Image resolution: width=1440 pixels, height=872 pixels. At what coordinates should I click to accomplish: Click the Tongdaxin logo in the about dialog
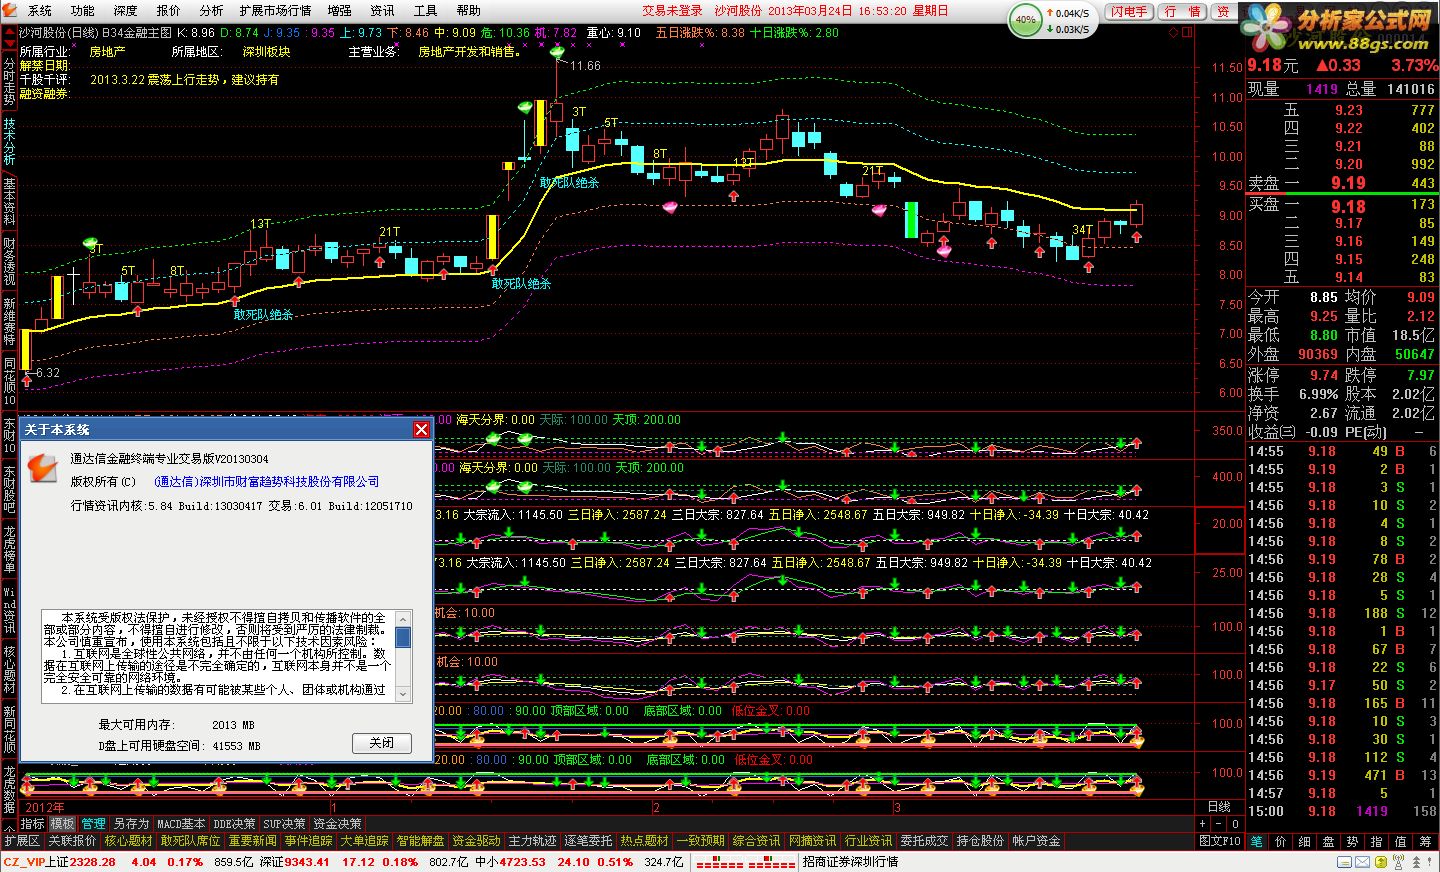(42, 466)
